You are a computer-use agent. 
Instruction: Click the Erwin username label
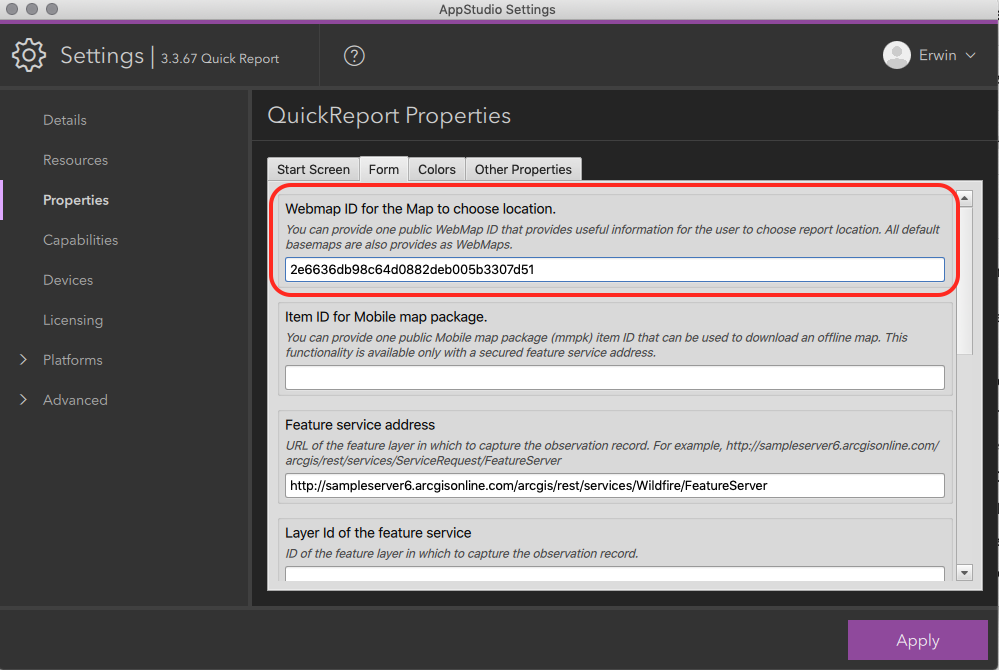937,55
